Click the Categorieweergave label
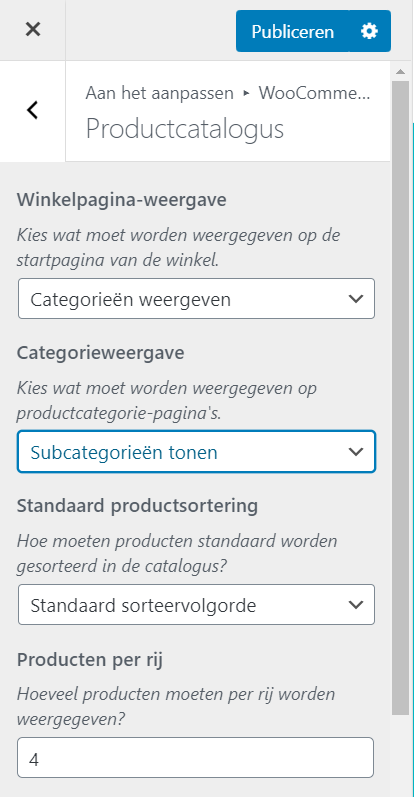Viewport: 414px width, 797px height. click(x=101, y=353)
